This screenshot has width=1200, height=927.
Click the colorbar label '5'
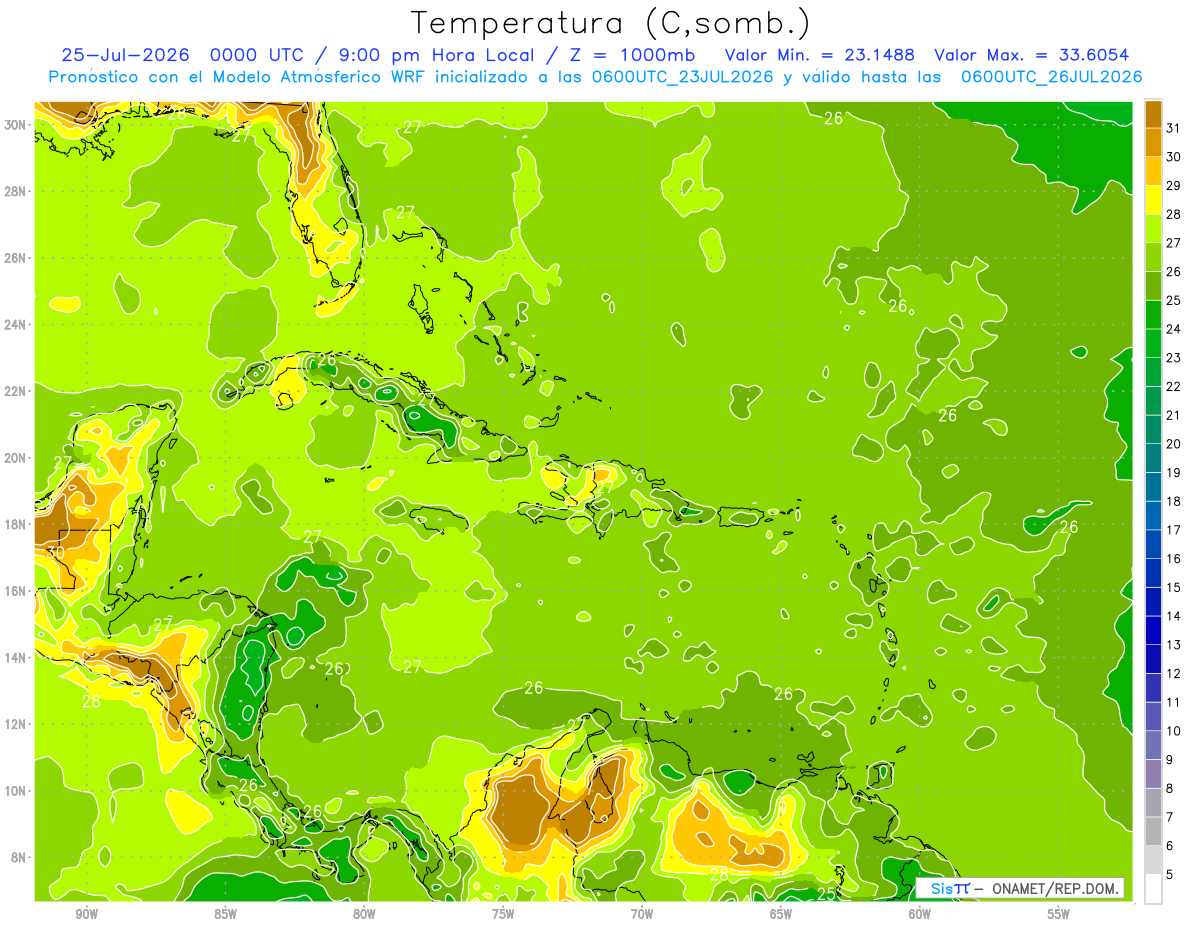(x=1170, y=875)
